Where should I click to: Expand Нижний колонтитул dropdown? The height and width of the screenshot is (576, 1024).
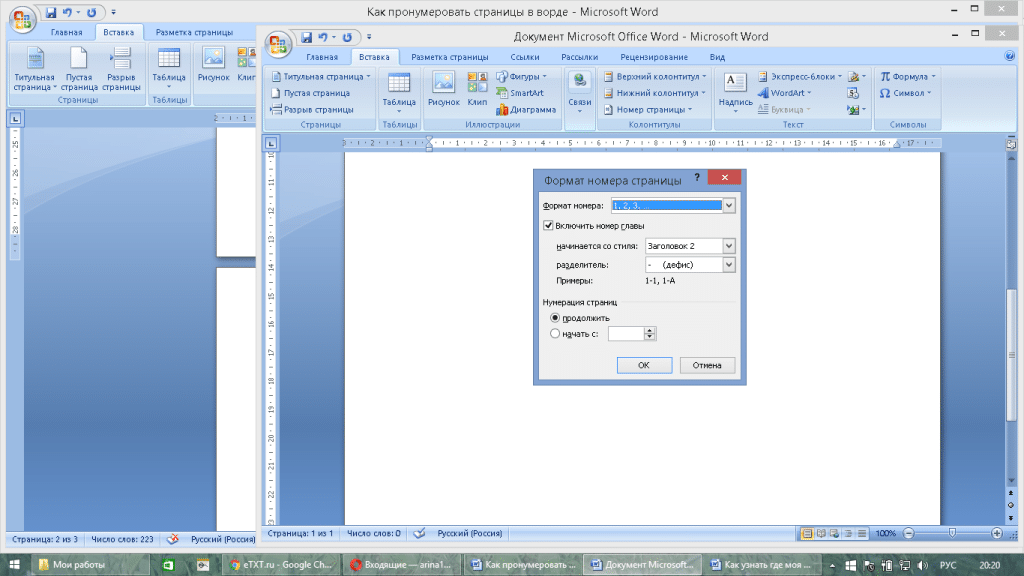[x=703, y=93]
